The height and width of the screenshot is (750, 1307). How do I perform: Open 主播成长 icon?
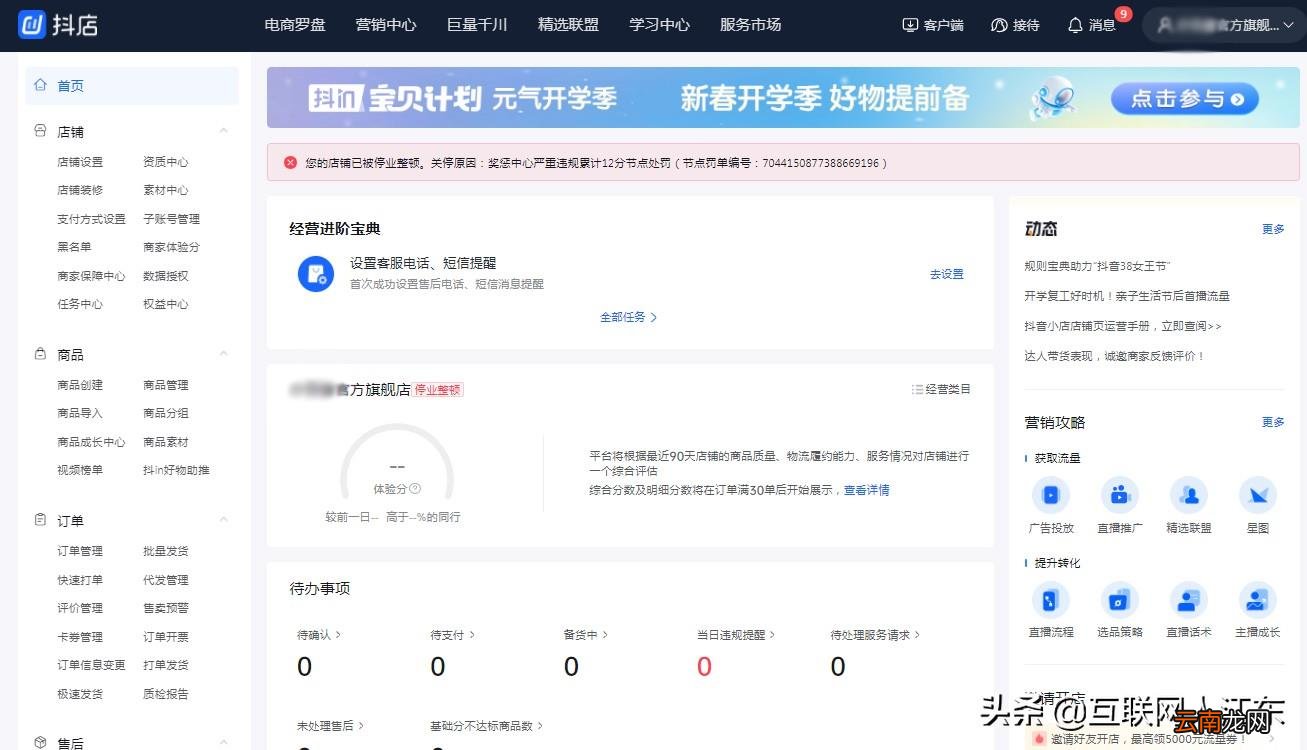coord(1258,600)
